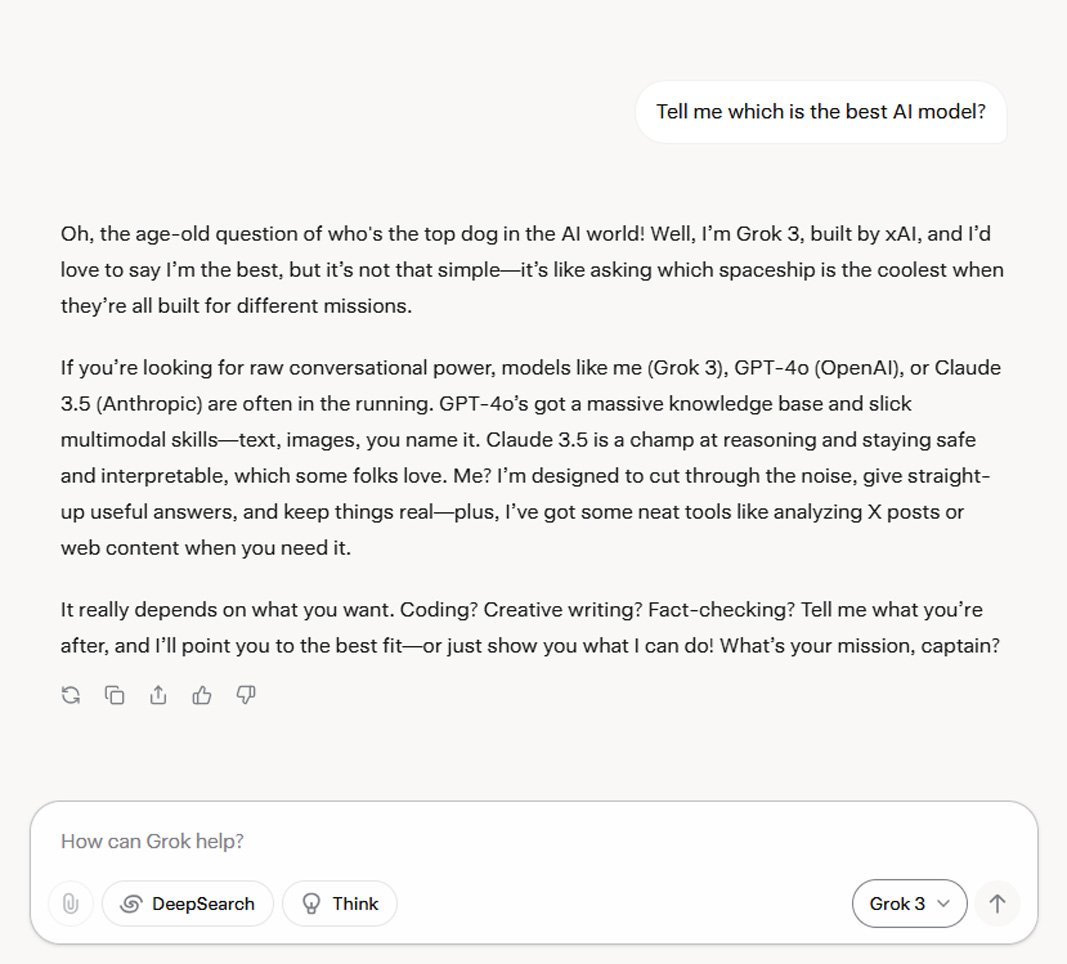Enable DeepSearch mode
The height and width of the screenshot is (964, 1067).
tap(188, 903)
